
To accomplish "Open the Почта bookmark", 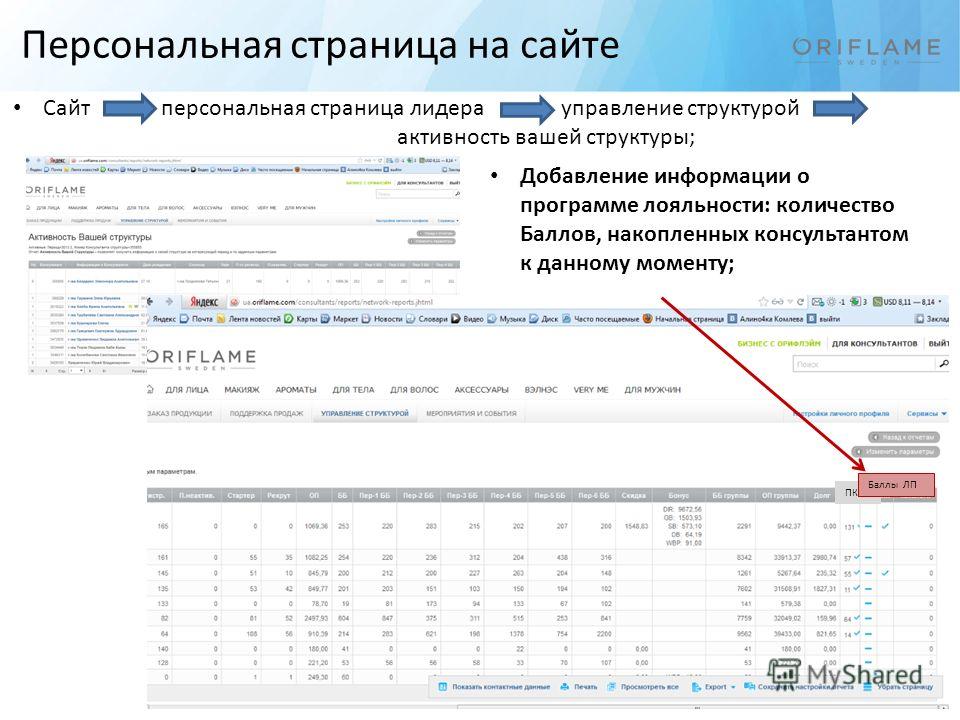I will pyautogui.click(x=196, y=319).
